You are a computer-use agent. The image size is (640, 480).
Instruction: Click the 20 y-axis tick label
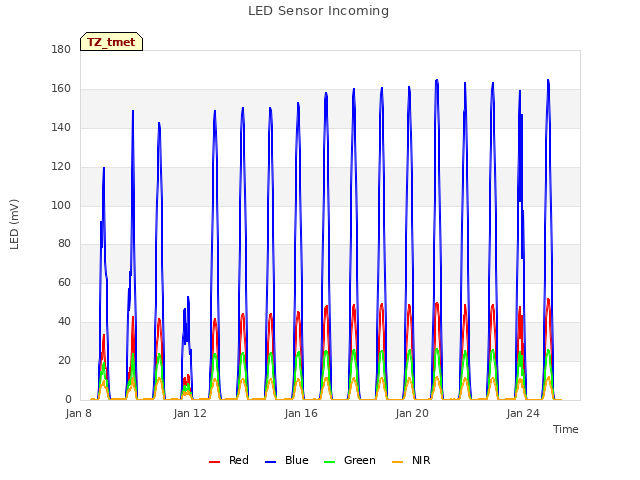click(x=64, y=360)
